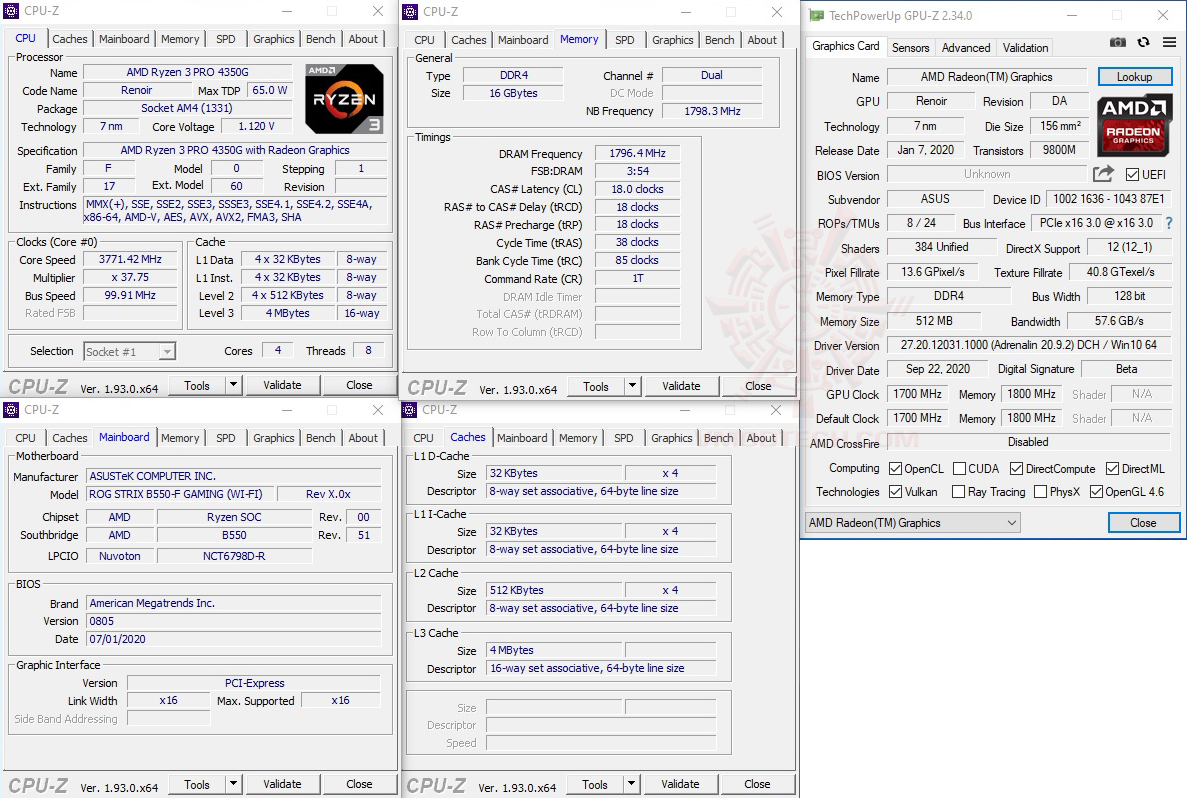Switch to Caches tab in the CPU window

70,39
